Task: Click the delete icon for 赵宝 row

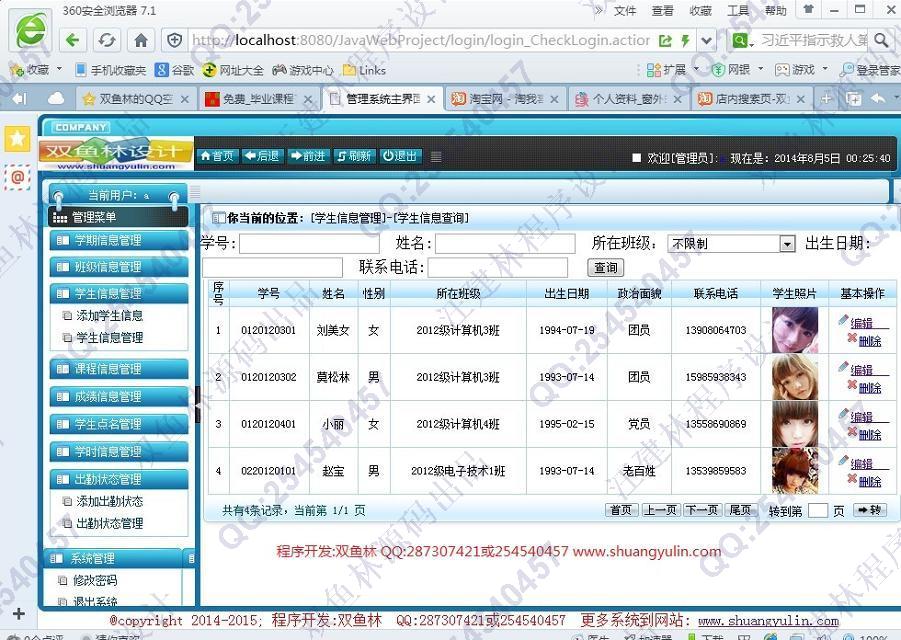Action: 853,480
